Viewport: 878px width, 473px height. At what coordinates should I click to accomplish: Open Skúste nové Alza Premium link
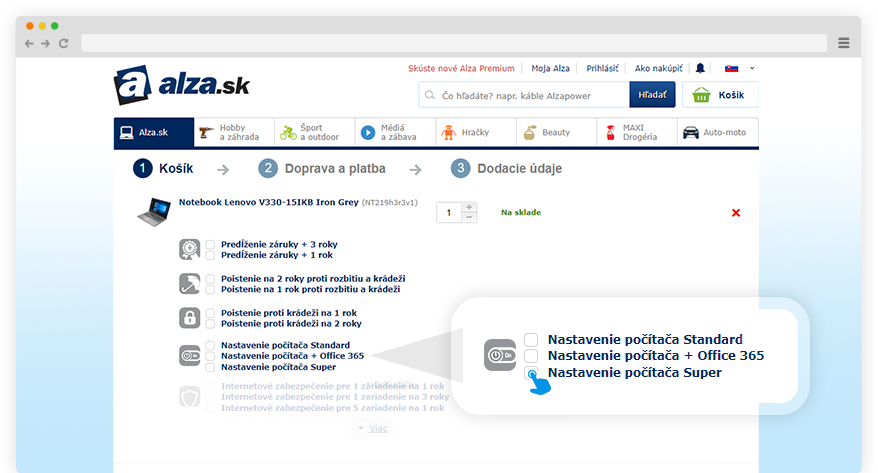[x=461, y=68]
